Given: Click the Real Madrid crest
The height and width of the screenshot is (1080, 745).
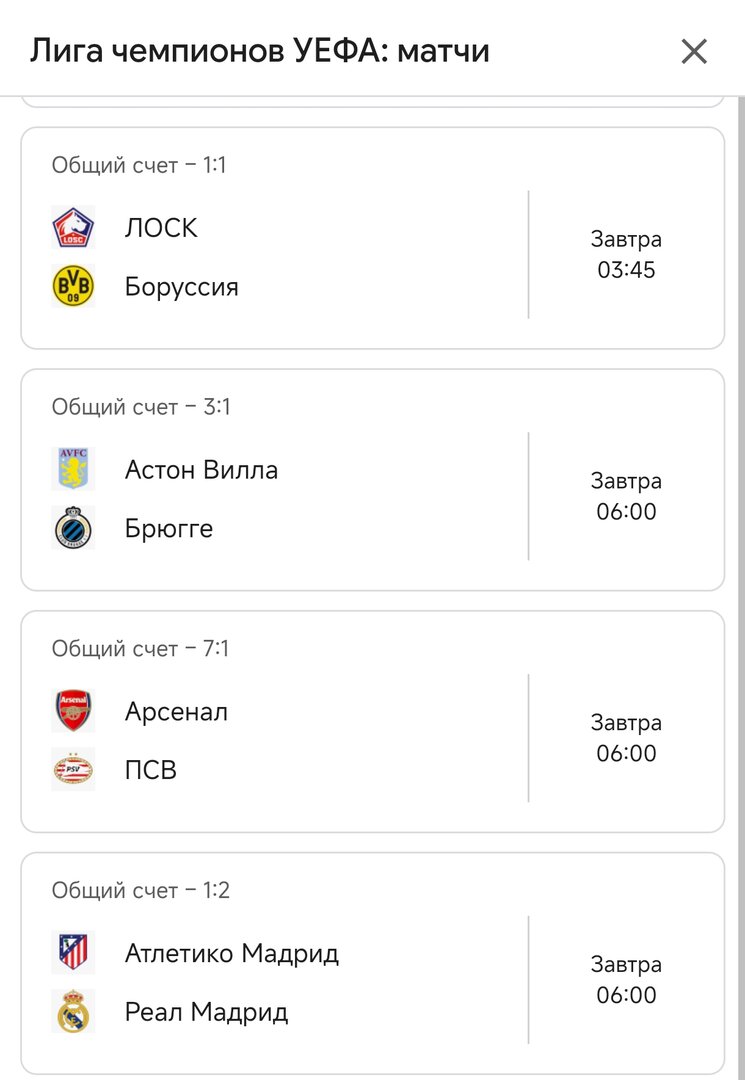Looking at the screenshot, I should coord(73,1012).
